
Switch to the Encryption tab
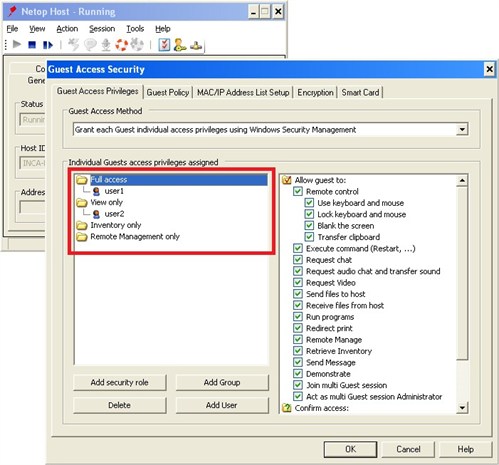pos(315,93)
